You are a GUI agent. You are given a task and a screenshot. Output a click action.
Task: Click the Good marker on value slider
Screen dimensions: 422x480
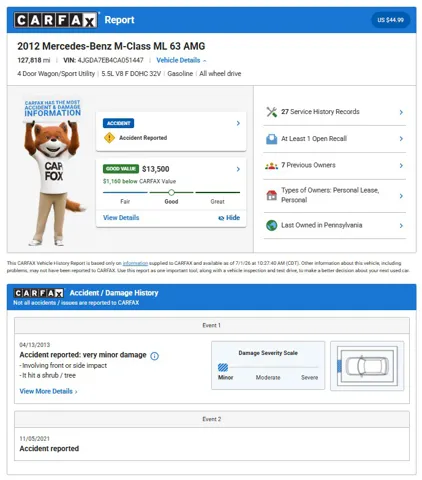pyautogui.click(x=171, y=192)
